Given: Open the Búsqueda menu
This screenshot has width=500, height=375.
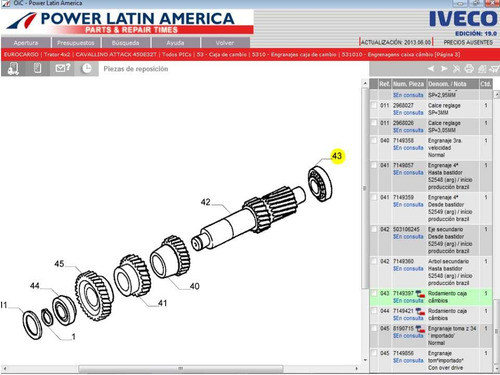Looking at the screenshot, I should [125, 43].
